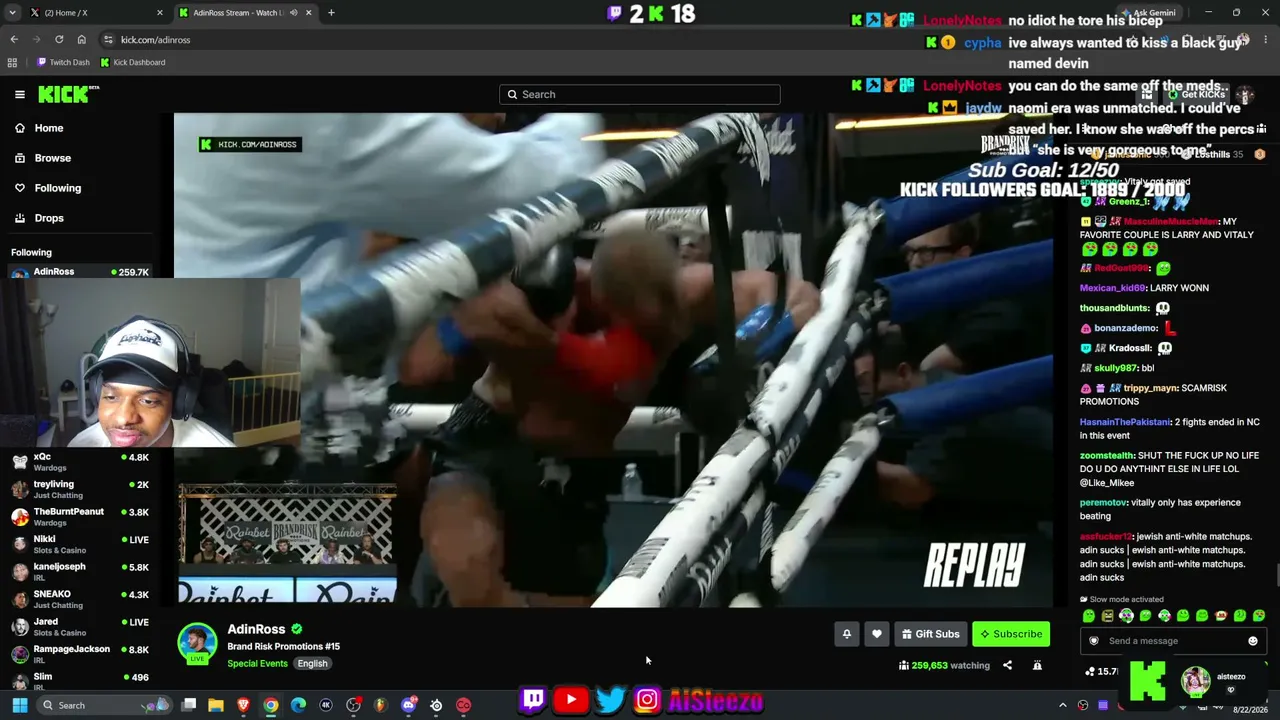Viewport: 1280px width, 720px height.
Task: Open kaneljoseph channel in following list
Action: pos(80,572)
